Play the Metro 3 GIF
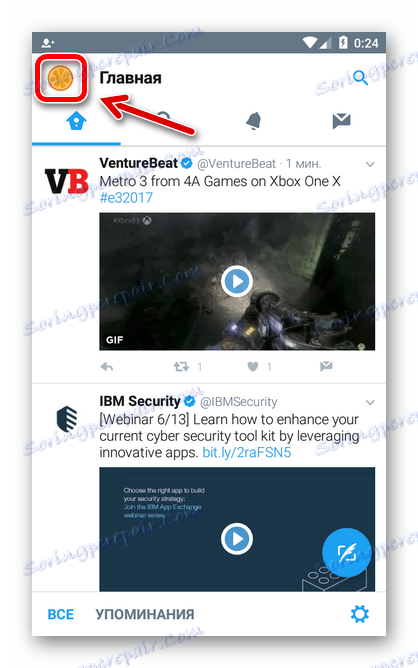The height and width of the screenshot is (668, 418). (x=237, y=281)
